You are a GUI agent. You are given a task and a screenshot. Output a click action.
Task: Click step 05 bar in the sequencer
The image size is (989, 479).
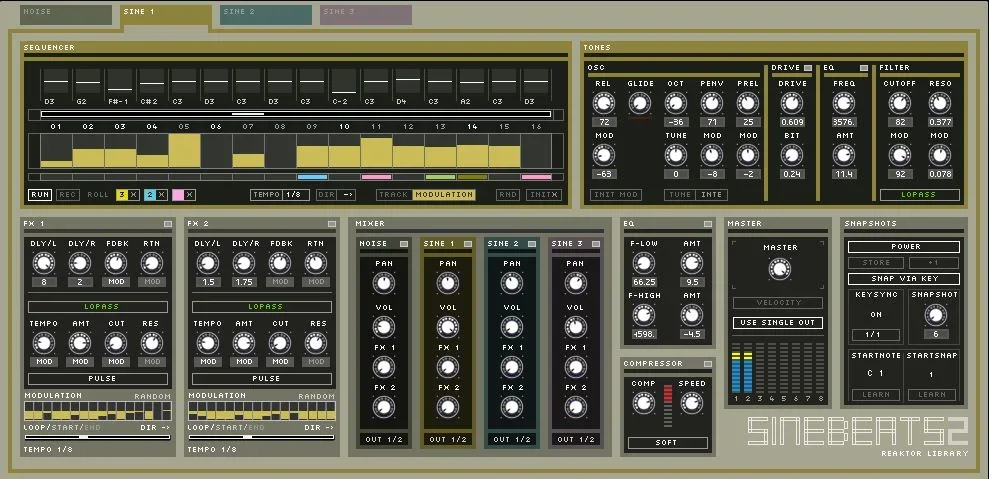tap(184, 150)
